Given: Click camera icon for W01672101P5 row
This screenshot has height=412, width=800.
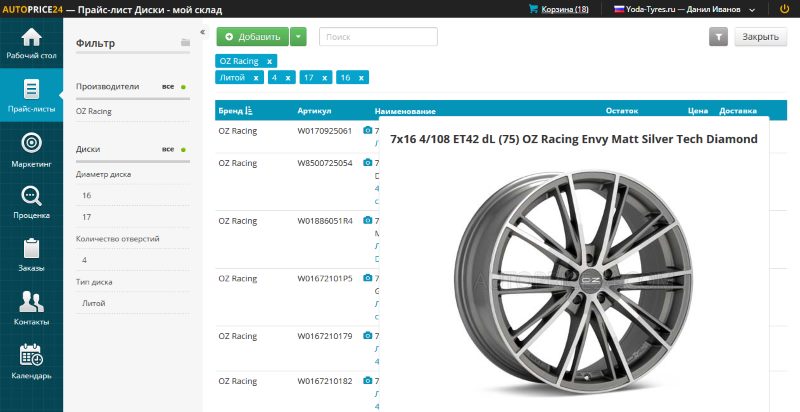Looking at the screenshot, I should [367, 278].
